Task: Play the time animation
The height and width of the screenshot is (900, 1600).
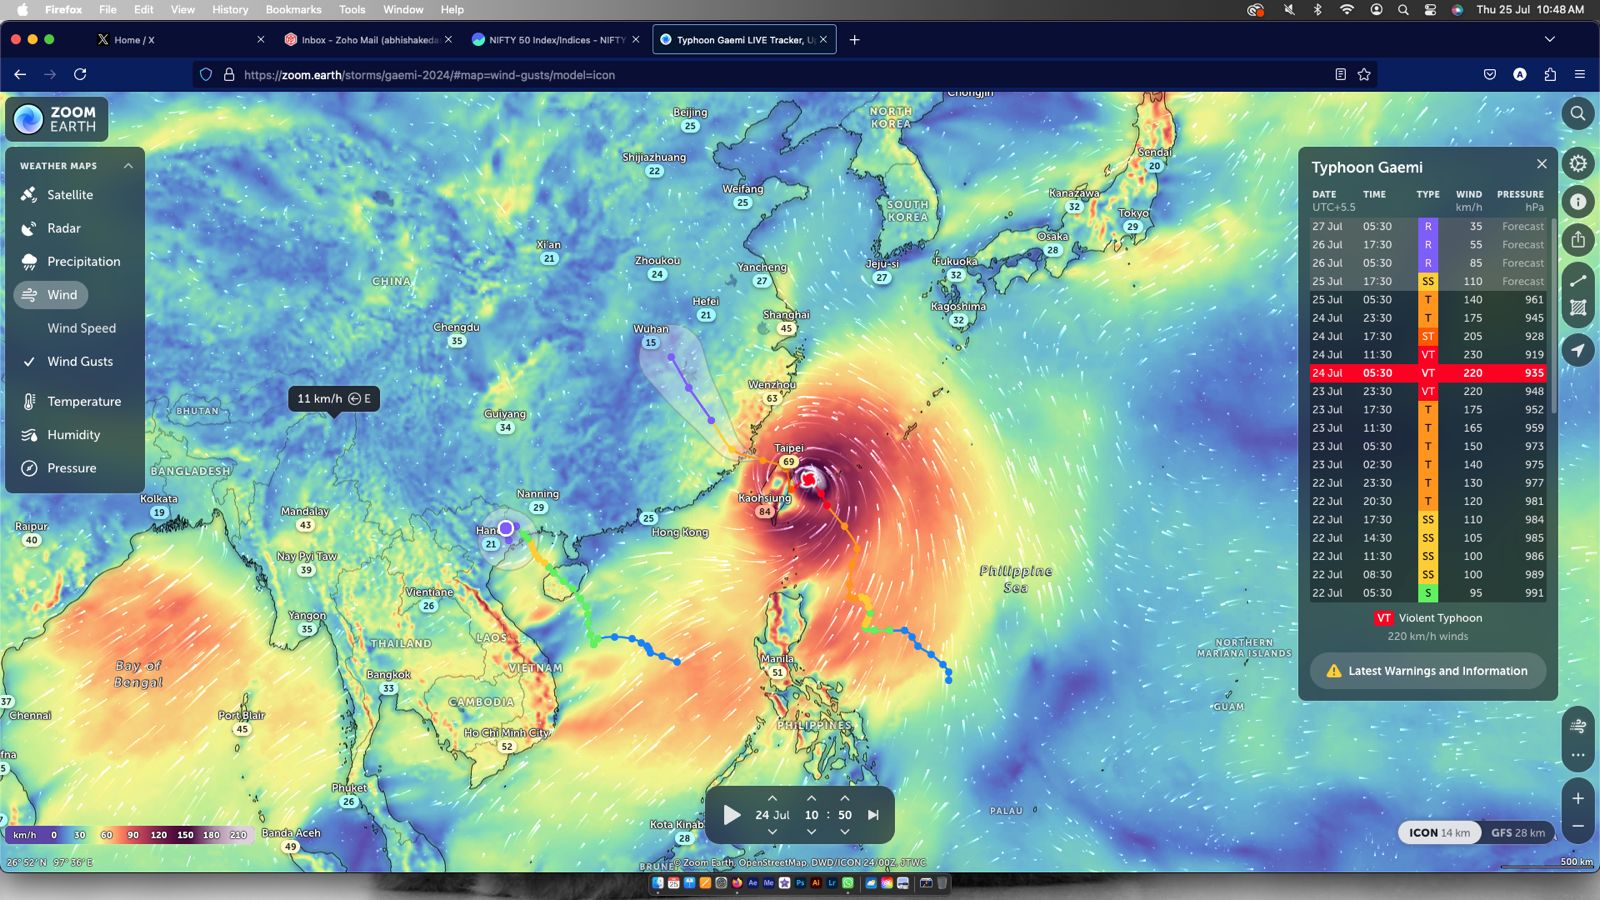Action: click(x=732, y=815)
